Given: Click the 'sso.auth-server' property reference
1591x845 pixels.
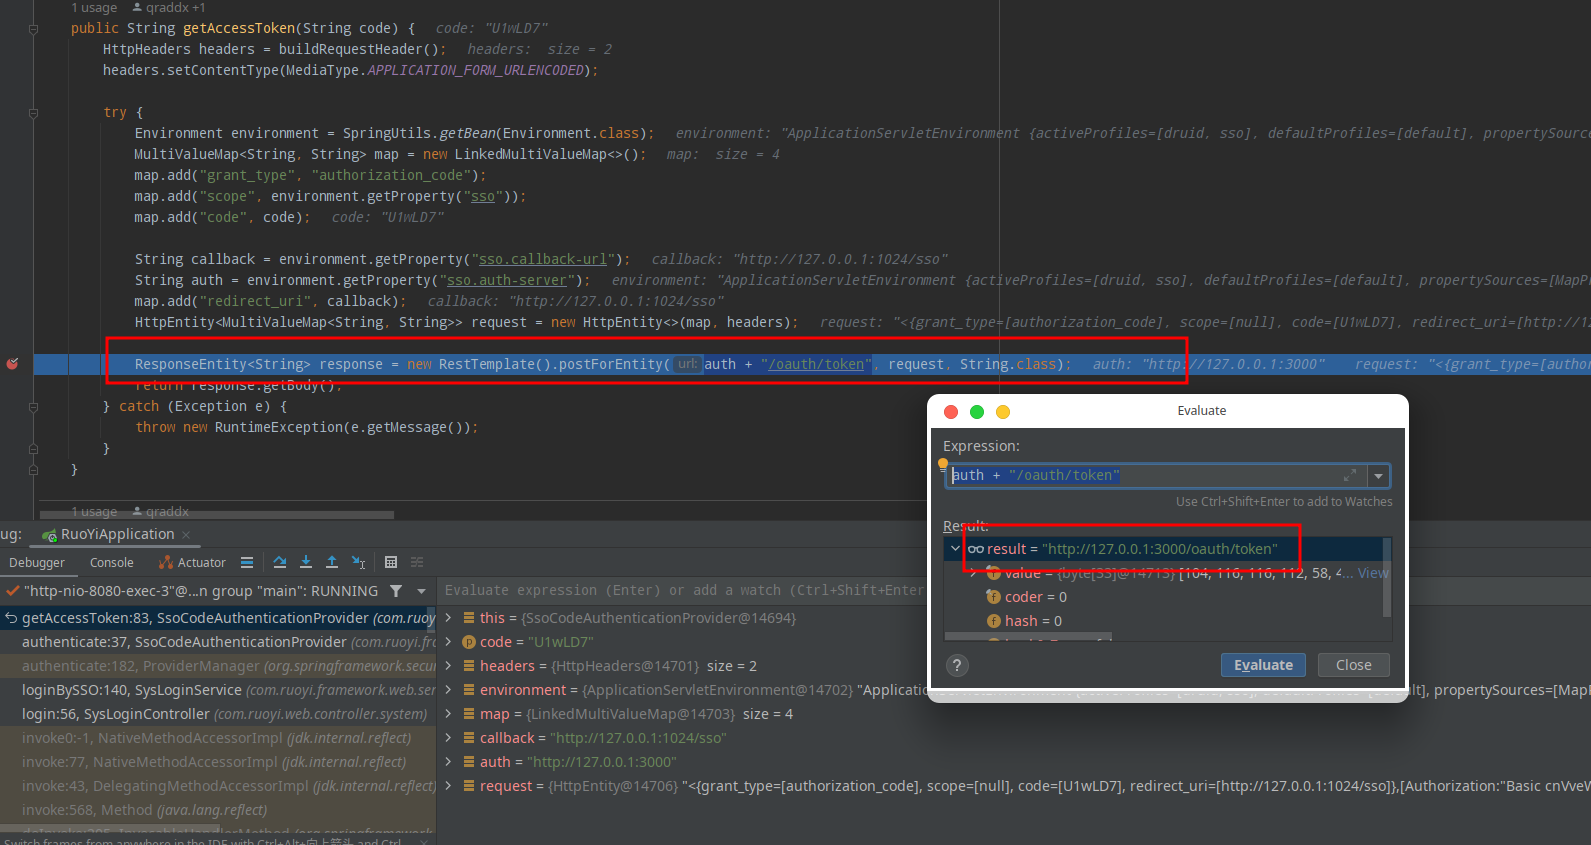Looking at the screenshot, I should [507, 280].
